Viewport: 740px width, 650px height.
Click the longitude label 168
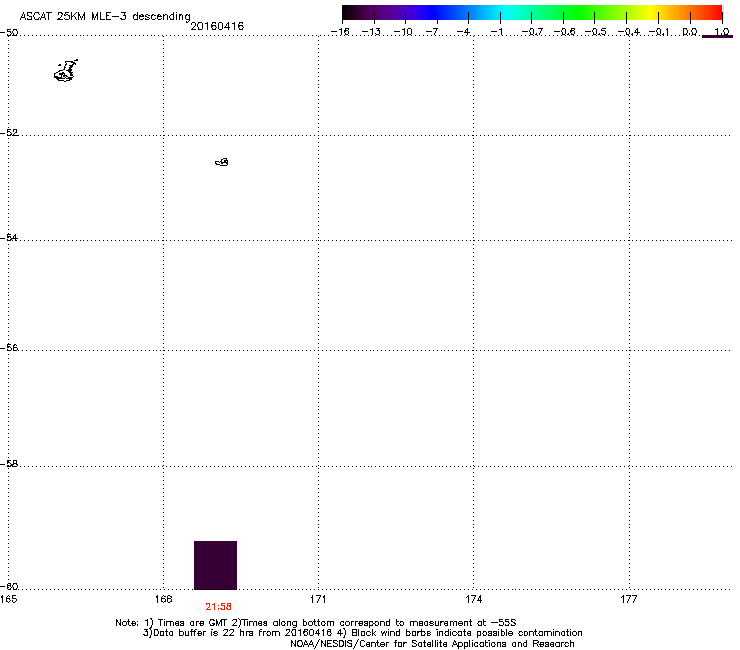(x=163, y=599)
